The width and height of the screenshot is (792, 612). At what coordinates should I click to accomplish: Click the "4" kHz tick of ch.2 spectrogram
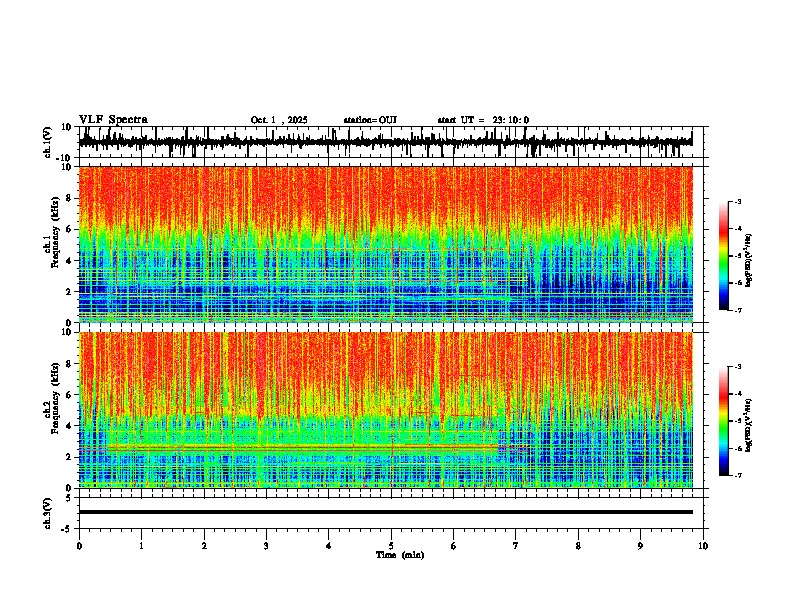click(x=70, y=426)
